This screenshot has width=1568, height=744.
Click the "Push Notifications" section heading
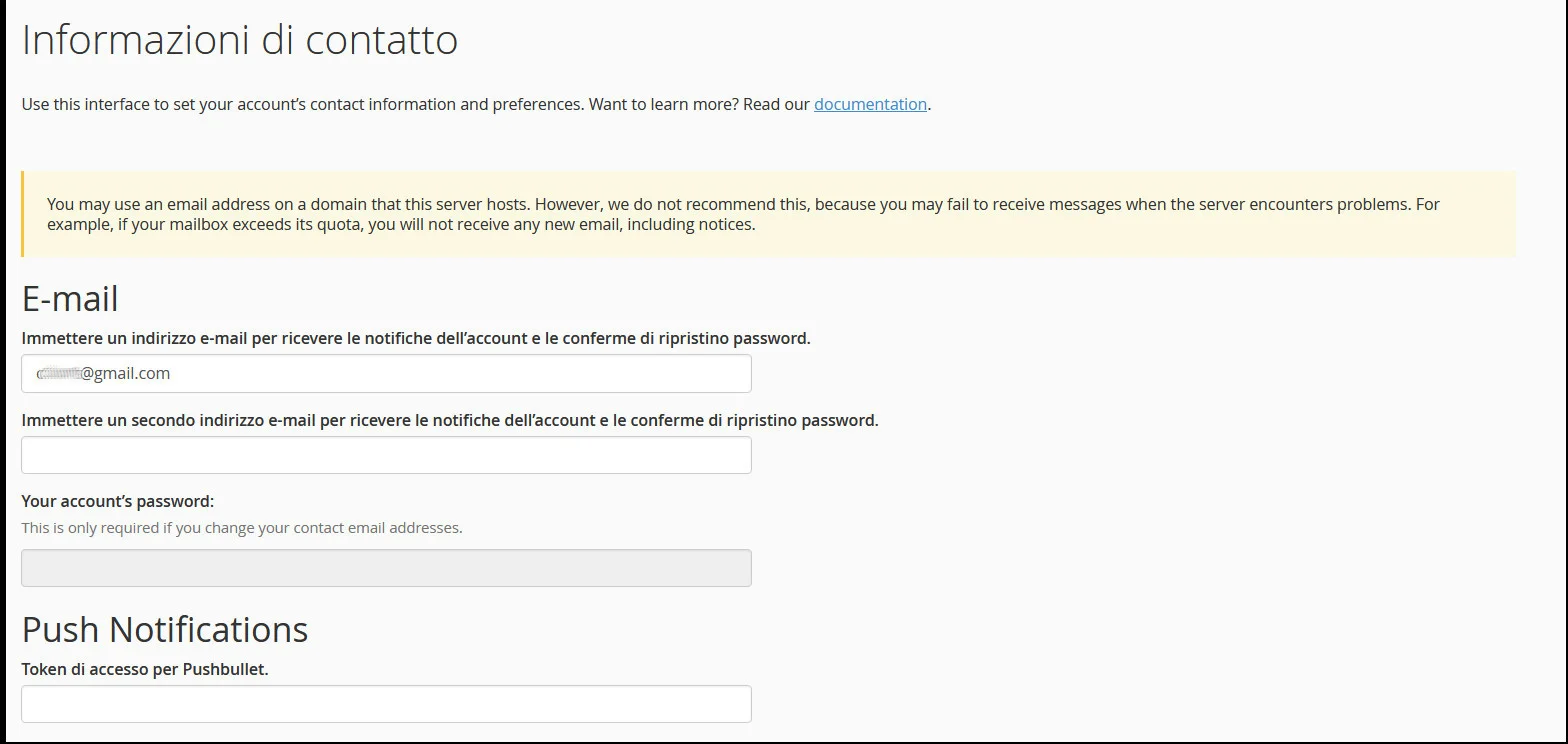[165, 630]
